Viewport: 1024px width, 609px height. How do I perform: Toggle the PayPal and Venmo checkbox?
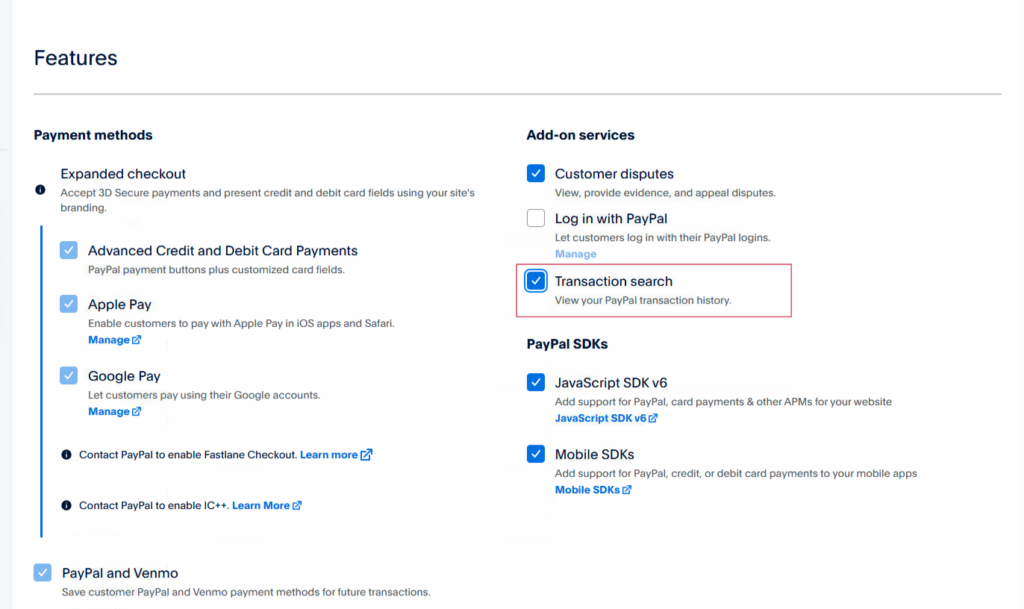[43, 573]
